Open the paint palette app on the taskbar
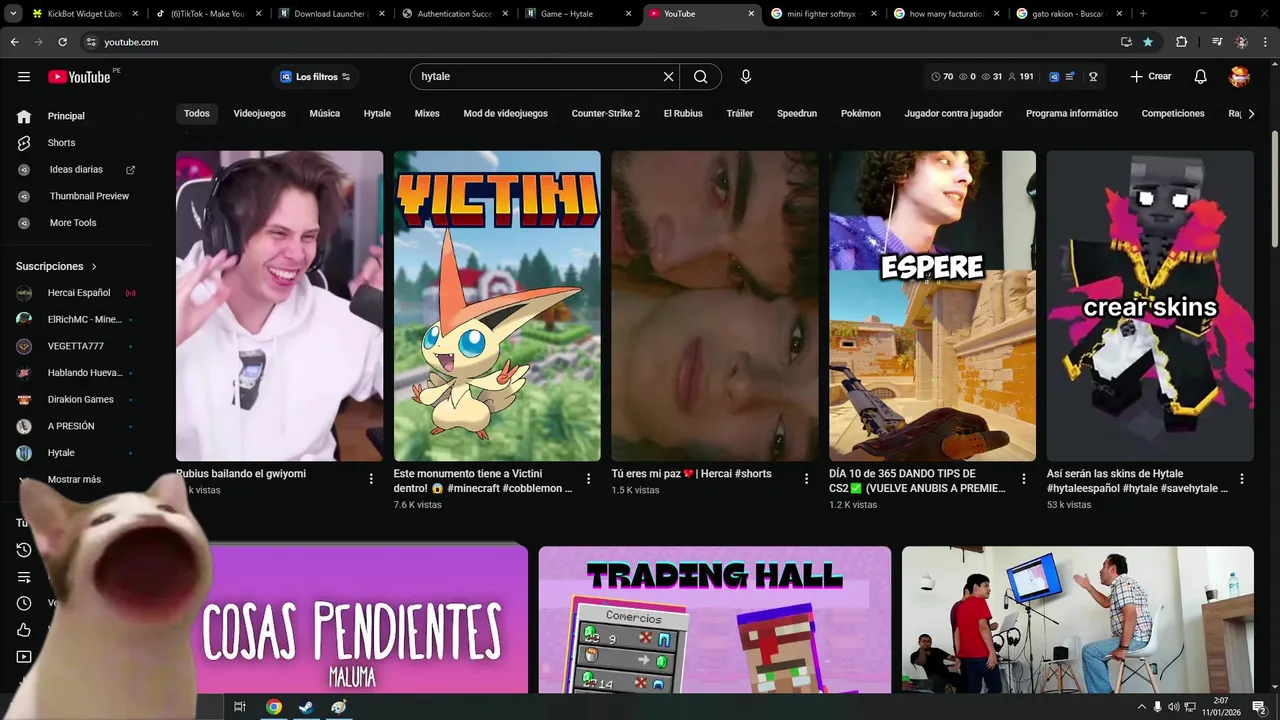 point(339,707)
